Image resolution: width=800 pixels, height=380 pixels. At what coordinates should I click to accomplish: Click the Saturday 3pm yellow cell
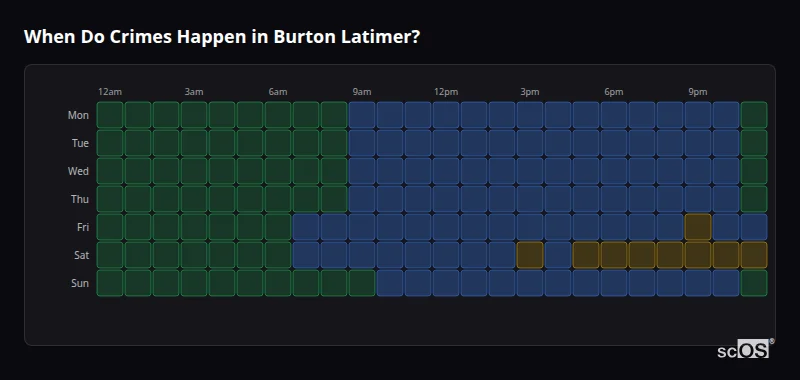[530, 255]
